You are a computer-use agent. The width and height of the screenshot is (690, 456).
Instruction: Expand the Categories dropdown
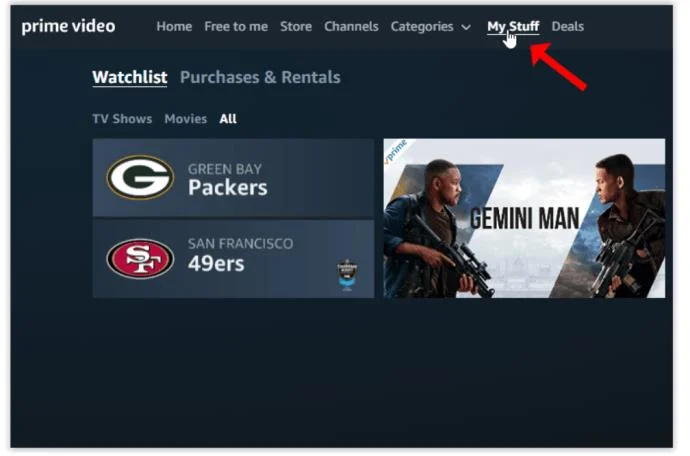pos(431,27)
